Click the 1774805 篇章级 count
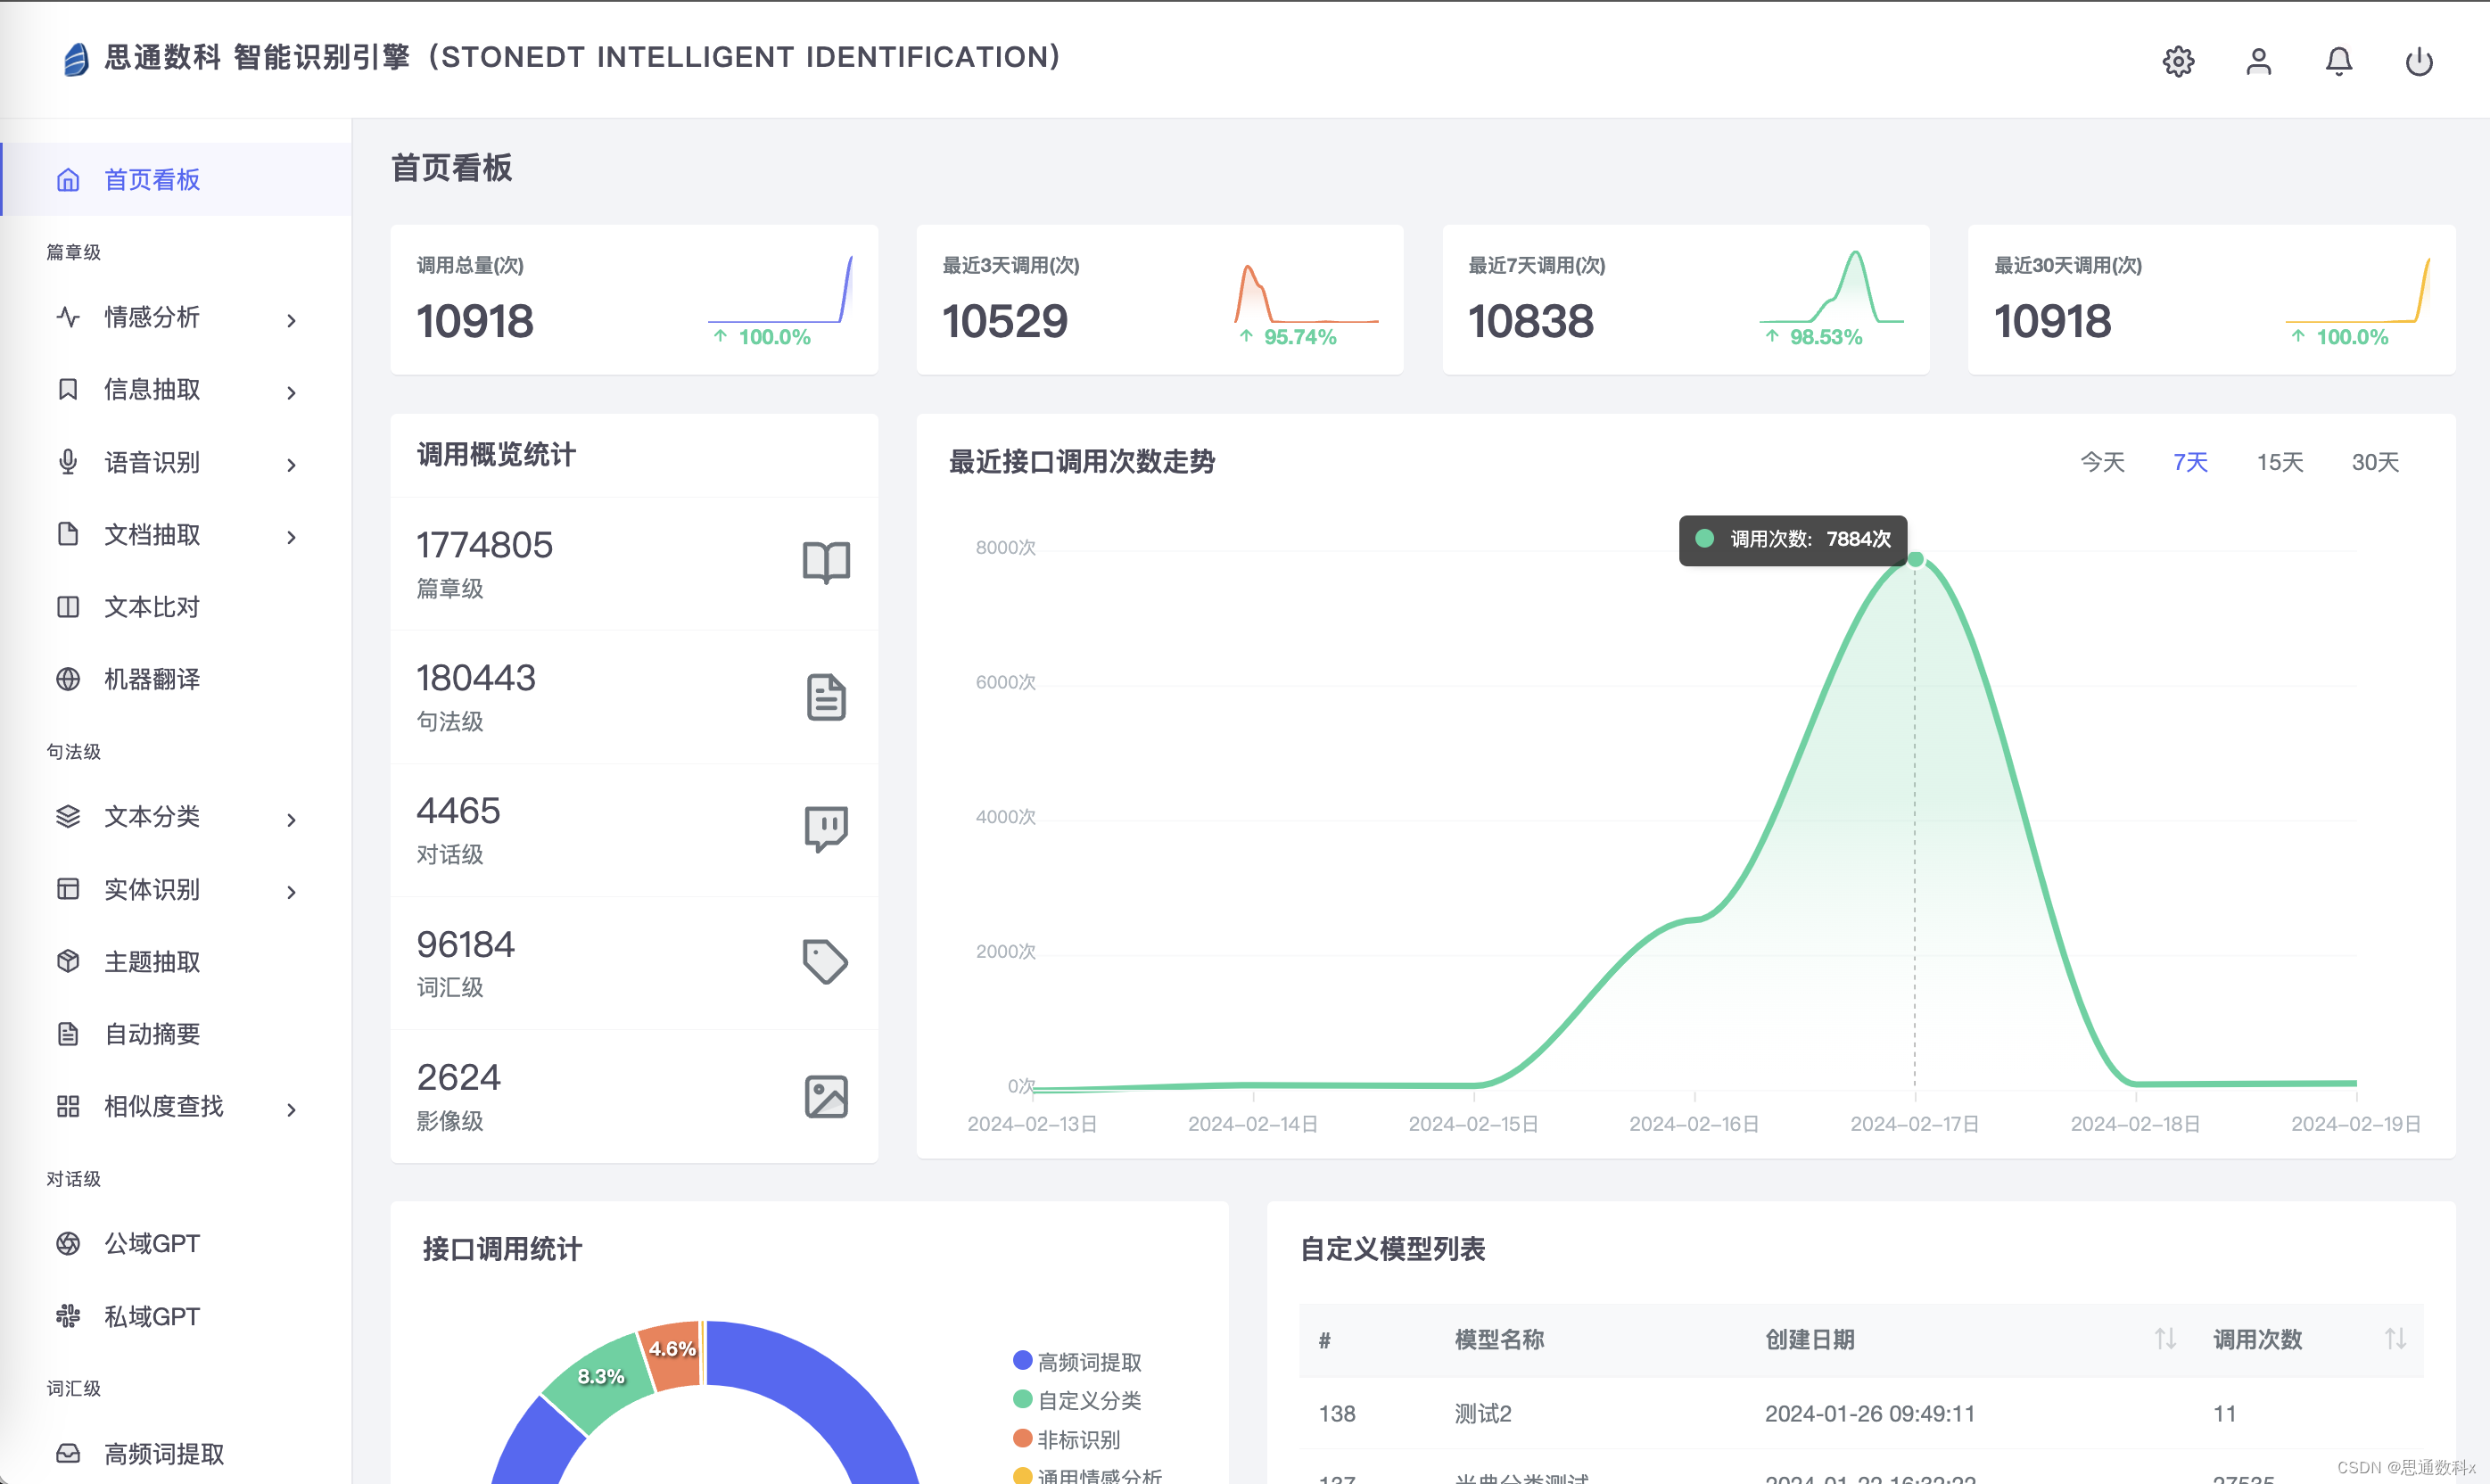2490x1484 pixels. [x=484, y=545]
